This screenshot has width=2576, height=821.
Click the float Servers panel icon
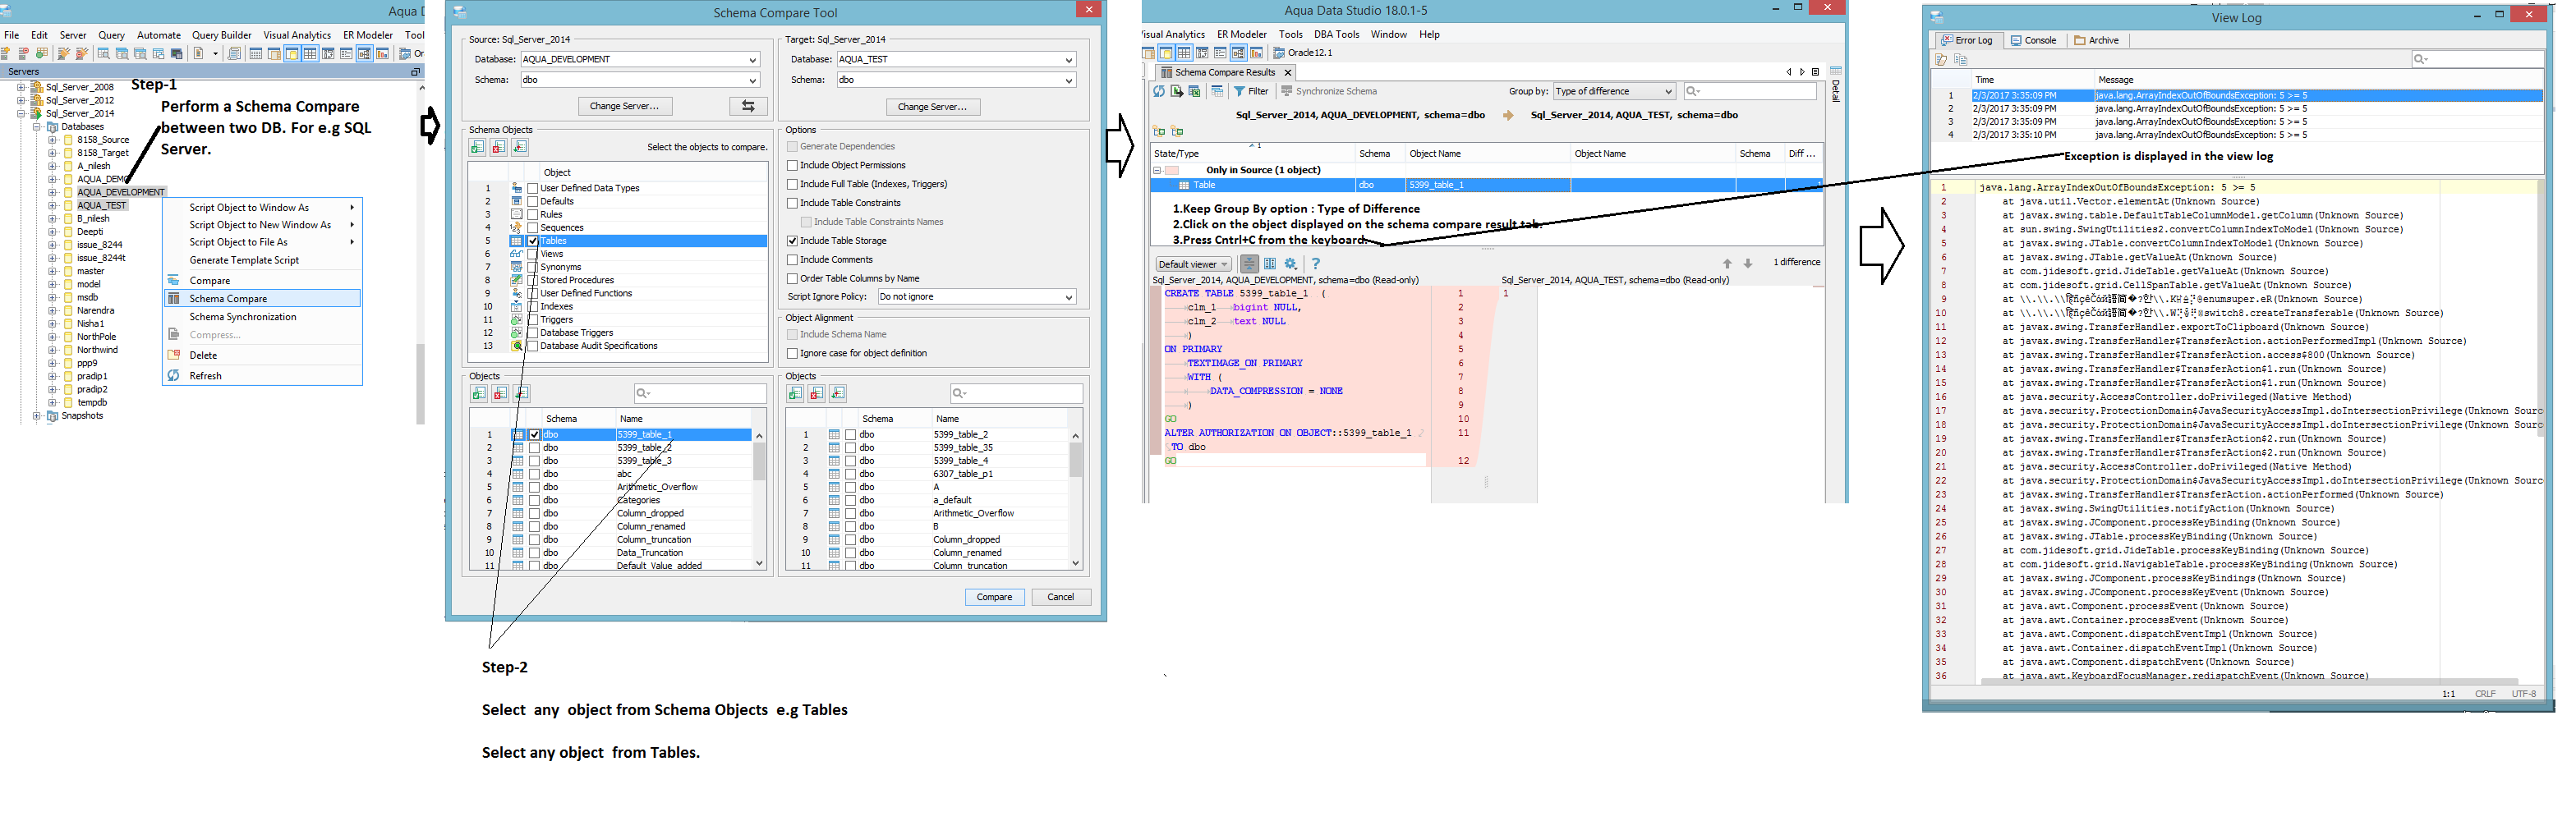416,72
